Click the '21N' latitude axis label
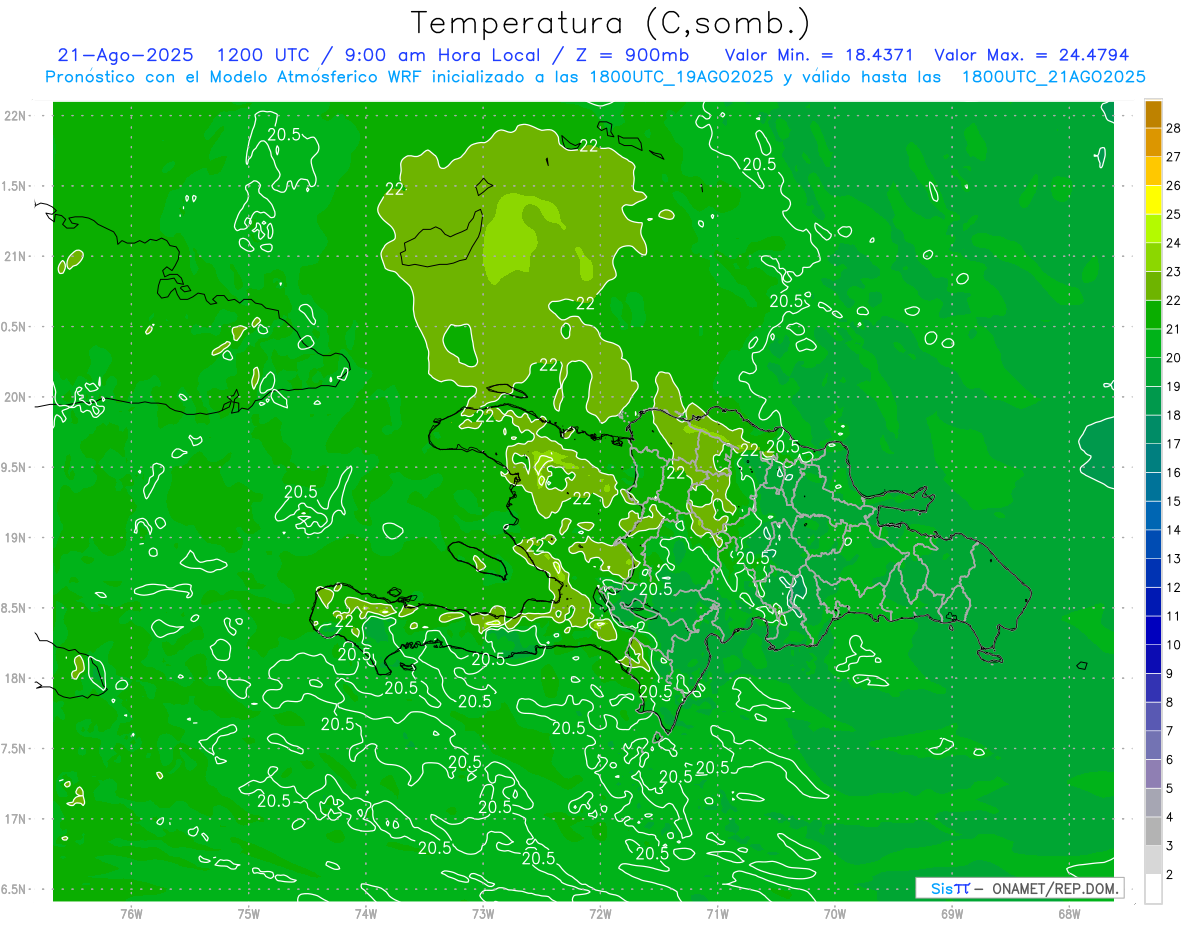 [16, 256]
